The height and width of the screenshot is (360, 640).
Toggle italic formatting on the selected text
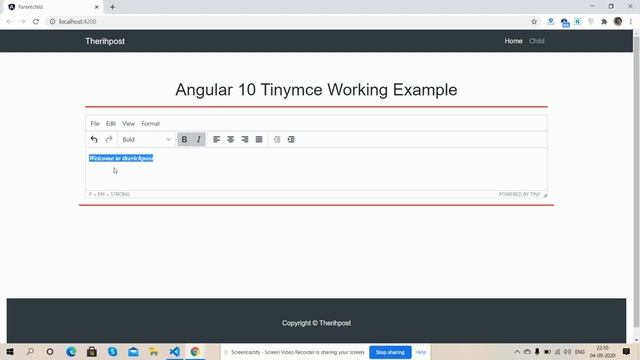[x=198, y=140]
